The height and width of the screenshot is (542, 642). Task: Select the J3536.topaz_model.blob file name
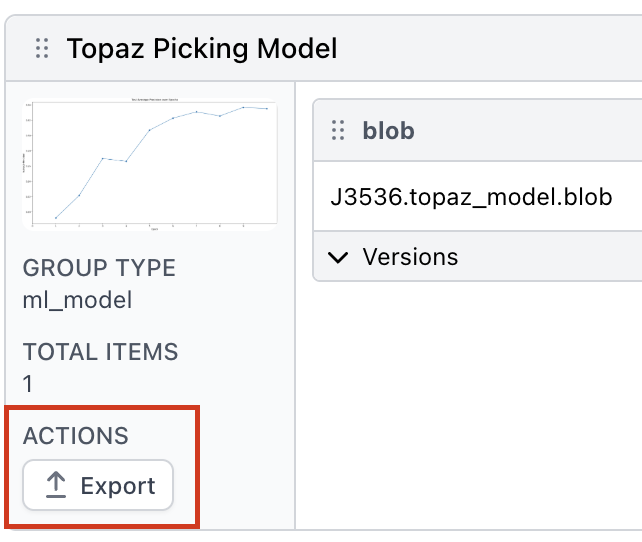tap(470, 196)
